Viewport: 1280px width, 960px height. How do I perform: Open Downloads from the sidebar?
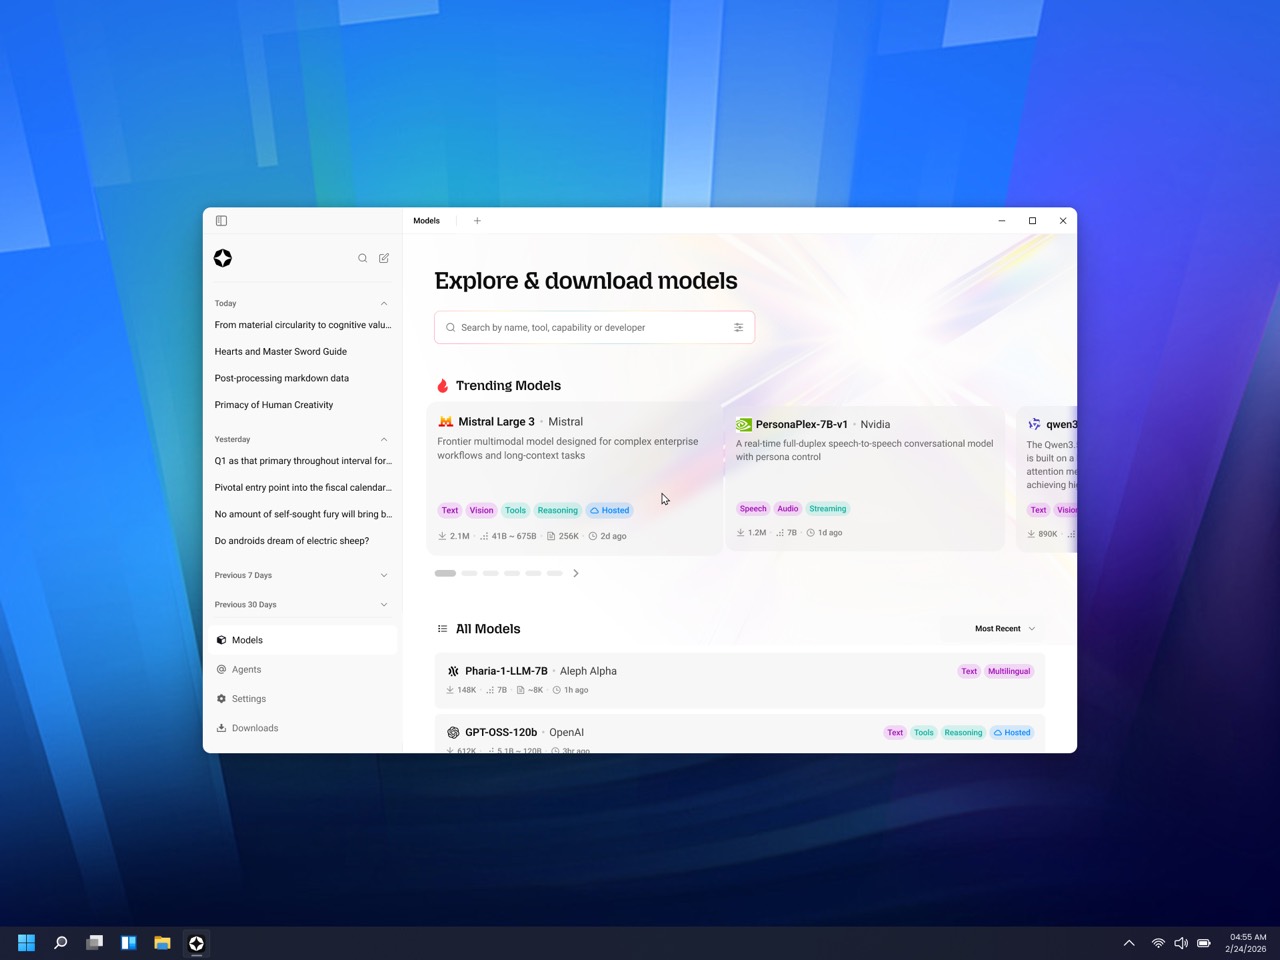(254, 728)
